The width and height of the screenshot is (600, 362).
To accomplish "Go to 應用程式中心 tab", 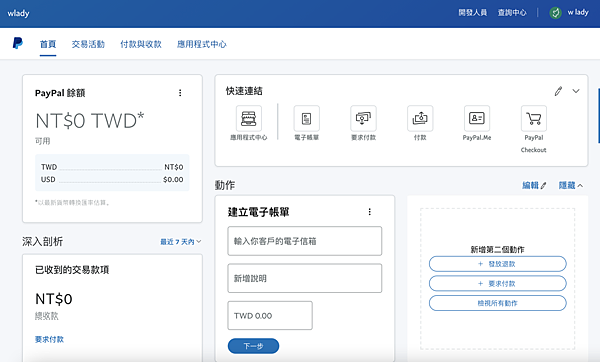I will tap(202, 44).
